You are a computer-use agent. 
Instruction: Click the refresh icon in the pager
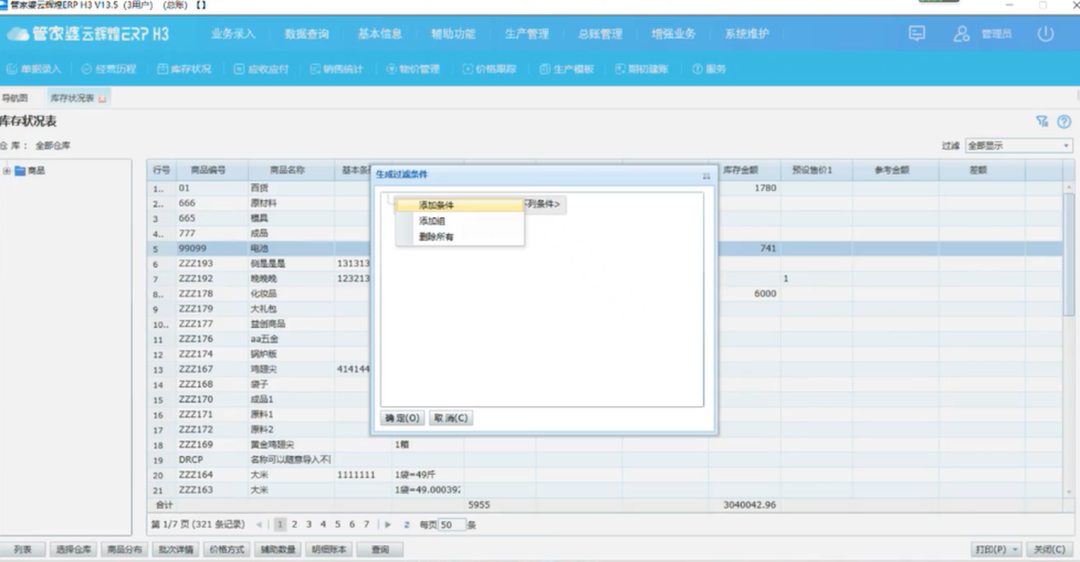point(406,525)
